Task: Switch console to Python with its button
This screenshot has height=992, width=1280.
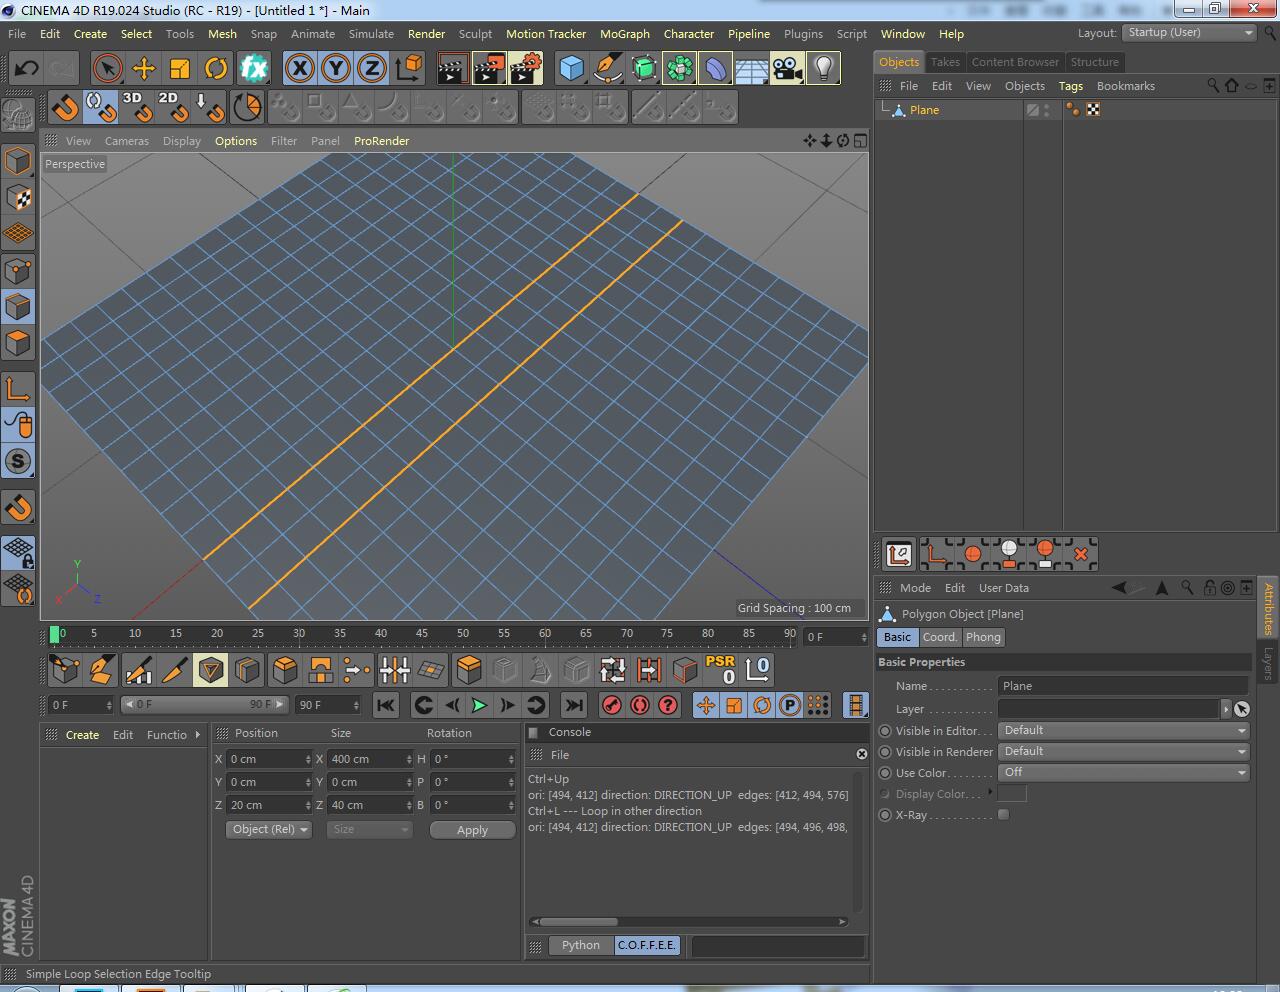Action: (580, 945)
